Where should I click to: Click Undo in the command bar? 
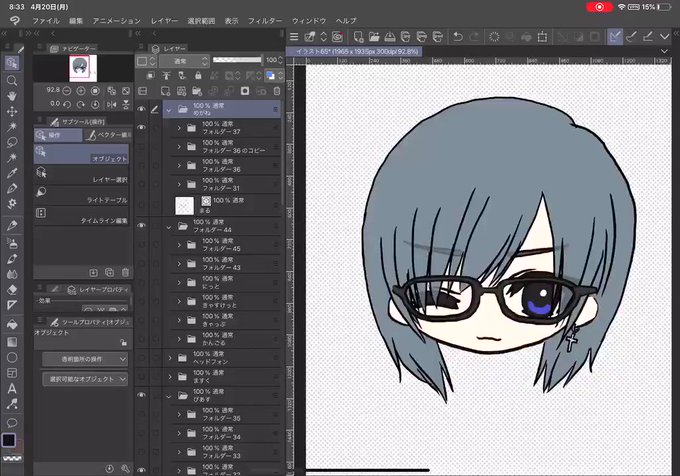pos(457,37)
